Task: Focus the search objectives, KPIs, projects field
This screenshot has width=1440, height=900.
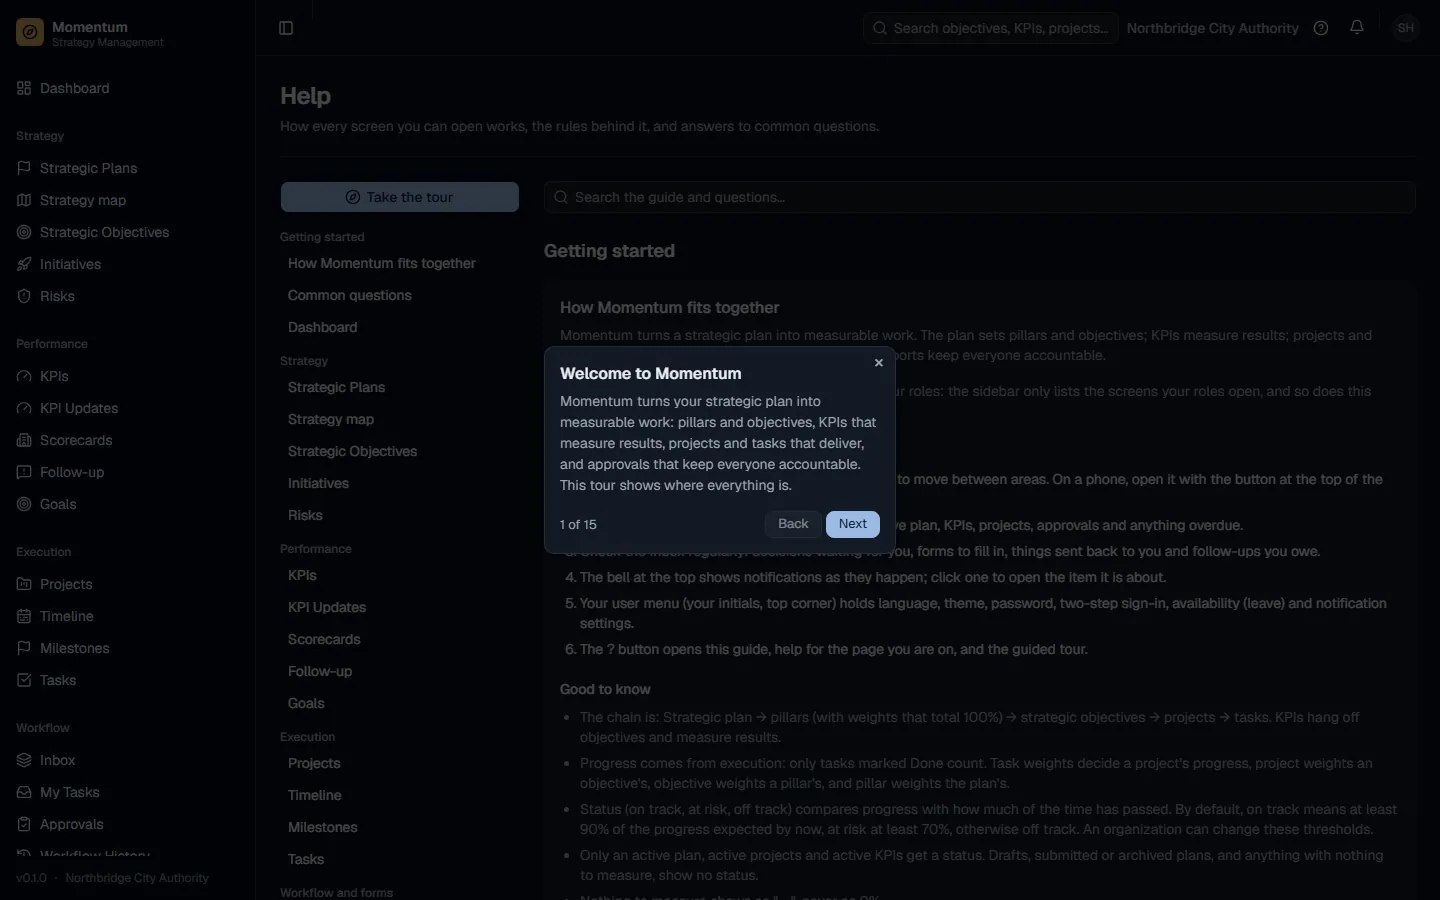Action: tap(991, 28)
